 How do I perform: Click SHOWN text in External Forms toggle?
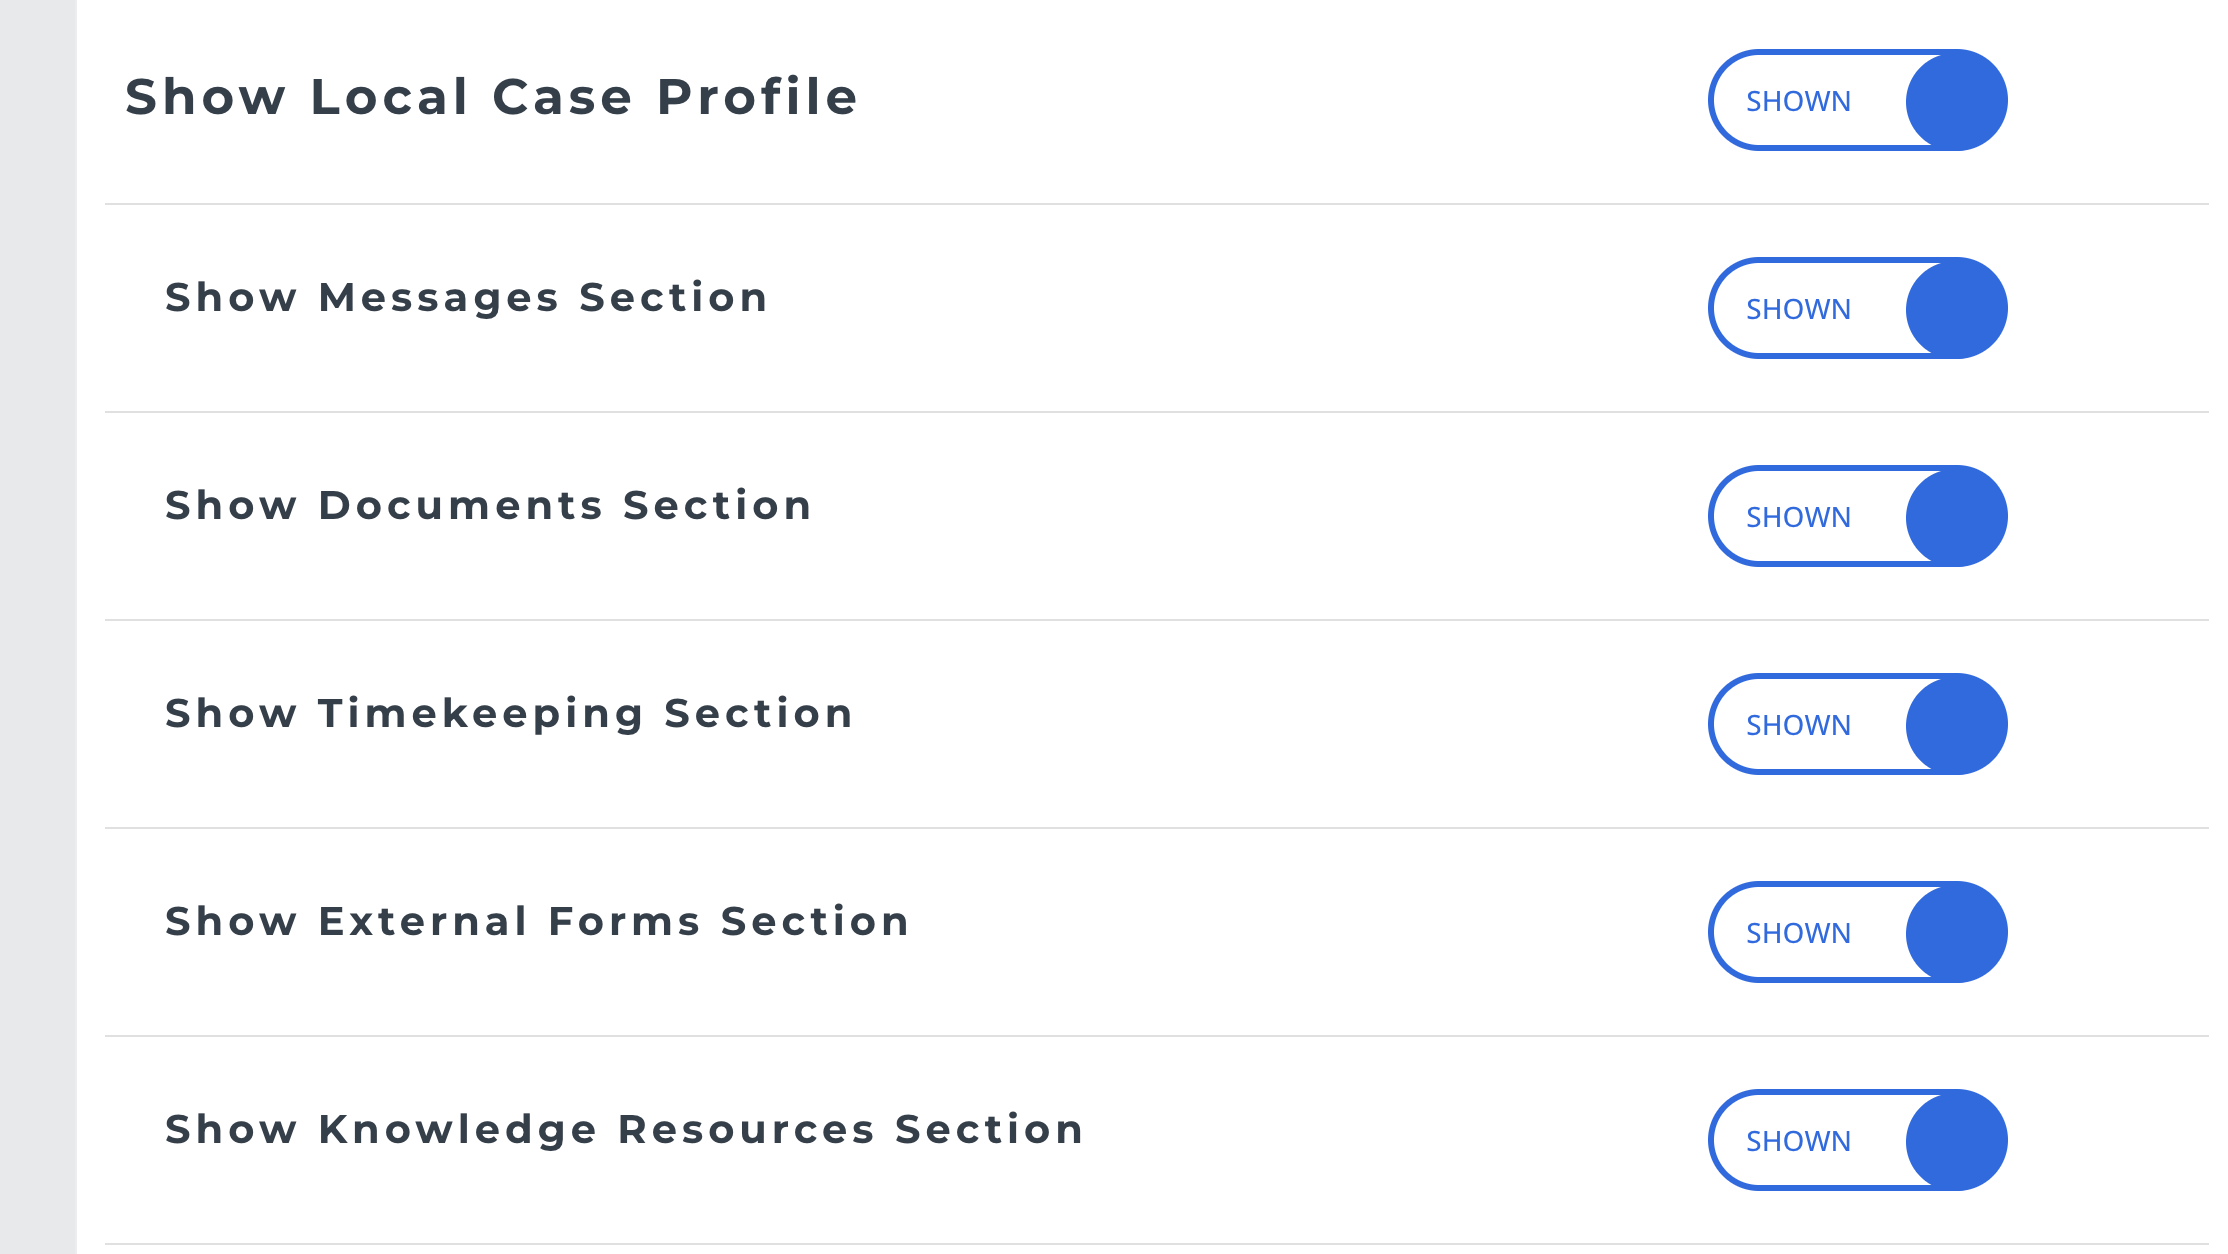(1798, 933)
